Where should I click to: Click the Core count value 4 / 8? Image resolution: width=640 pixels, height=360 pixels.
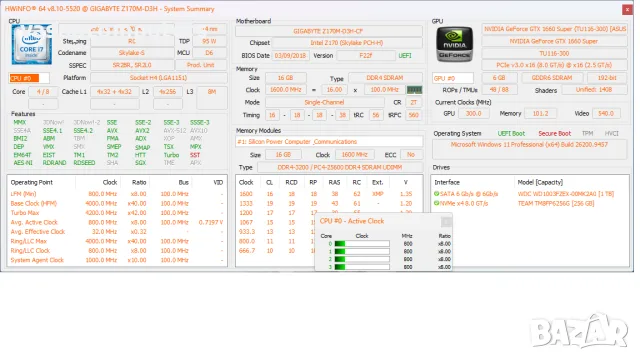point(43,92)
